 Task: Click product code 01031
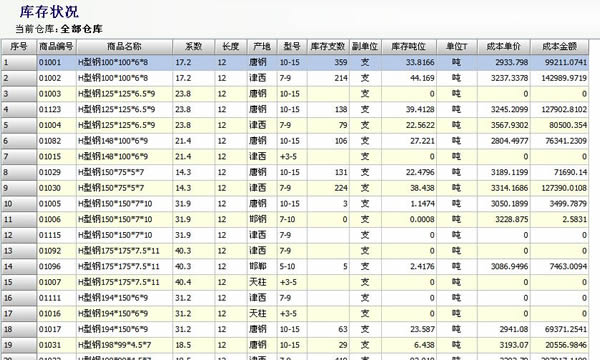[50, 345]
